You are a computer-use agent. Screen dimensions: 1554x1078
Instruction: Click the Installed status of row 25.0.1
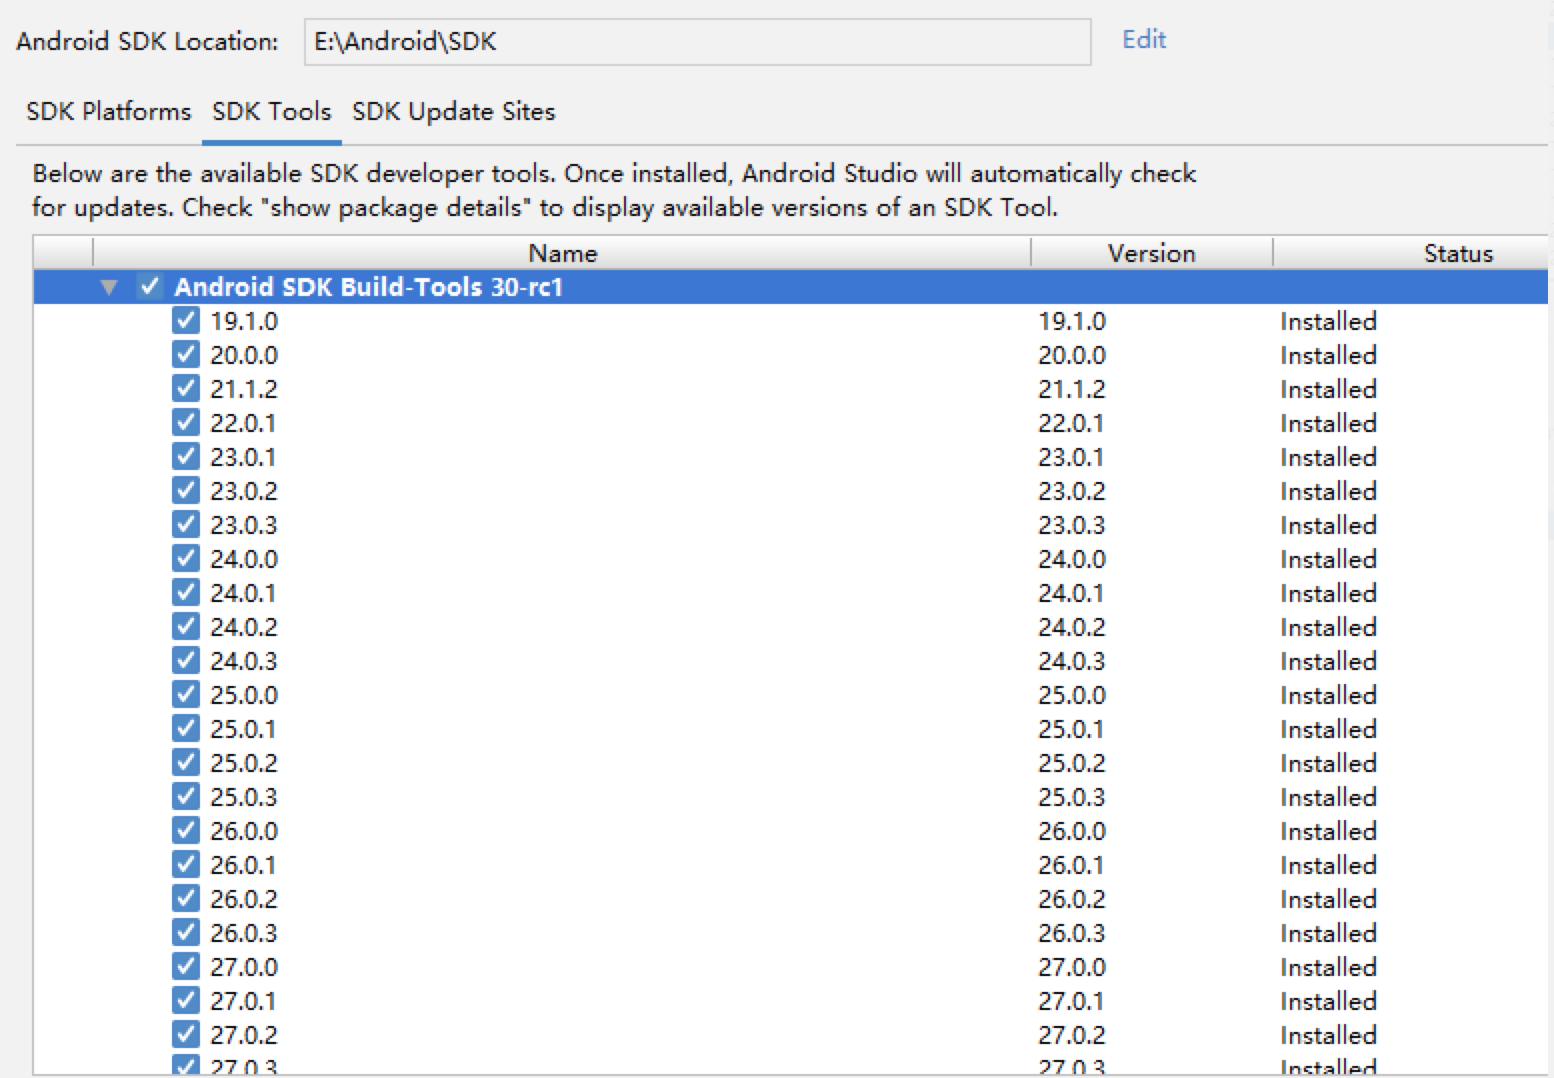pos(1328,729)
